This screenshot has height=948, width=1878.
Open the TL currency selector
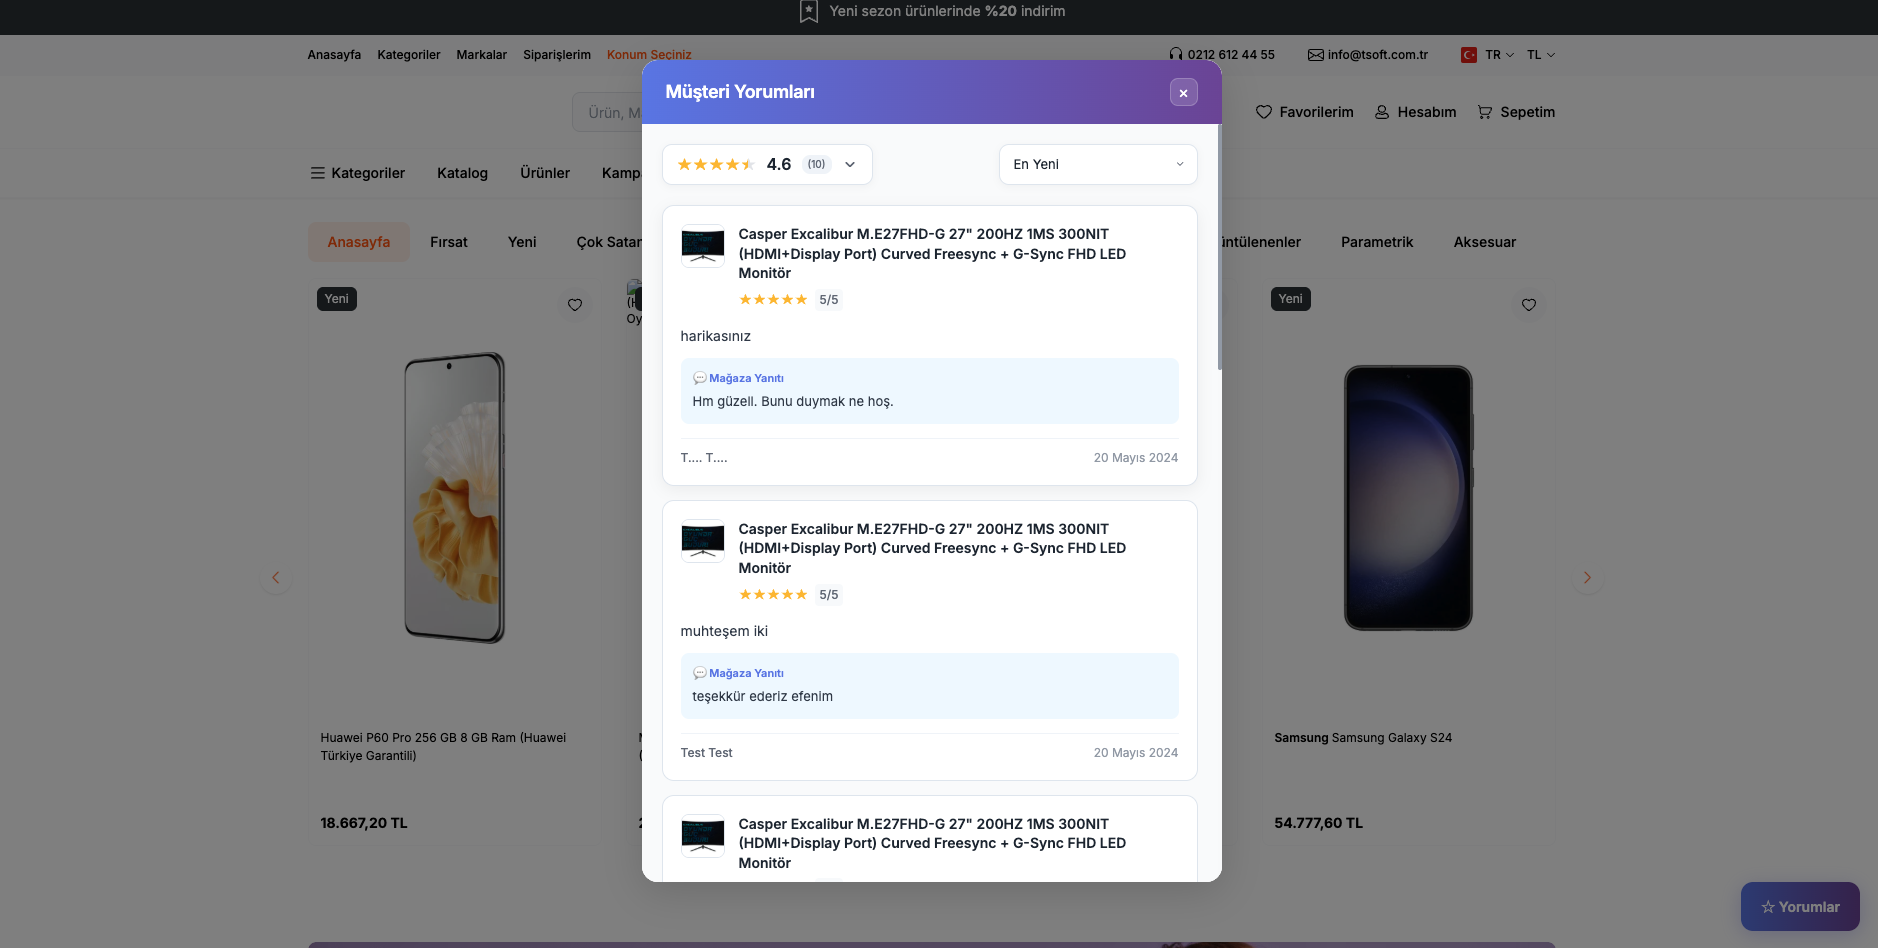pos(1540,55)
